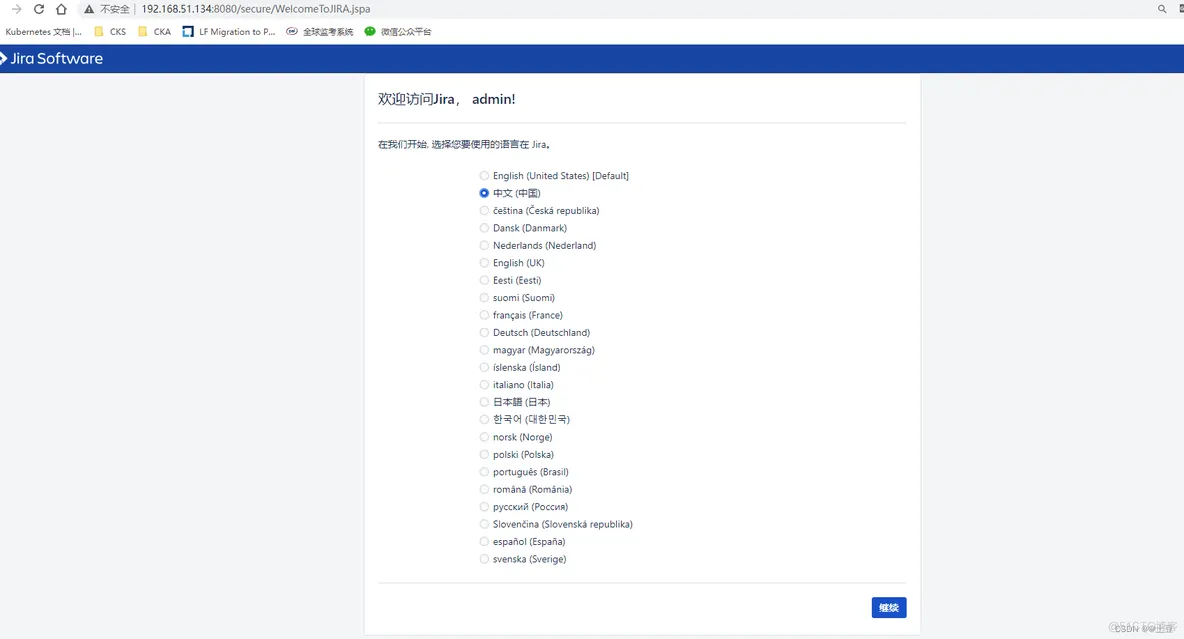Click the 欢迎访问Jira, admin! heading
This screenshot has height=639, width=1184.
click(x=446, y=99)
